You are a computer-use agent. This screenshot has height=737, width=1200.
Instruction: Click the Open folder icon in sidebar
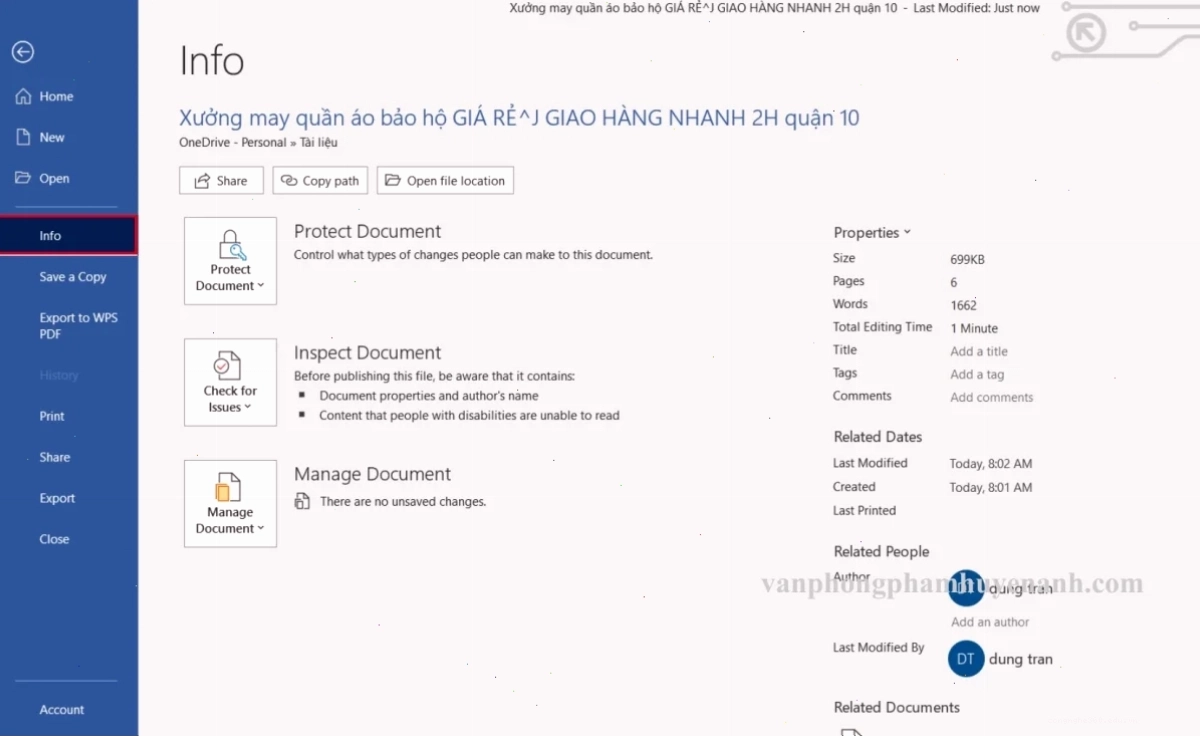click(x=24, y=178)
